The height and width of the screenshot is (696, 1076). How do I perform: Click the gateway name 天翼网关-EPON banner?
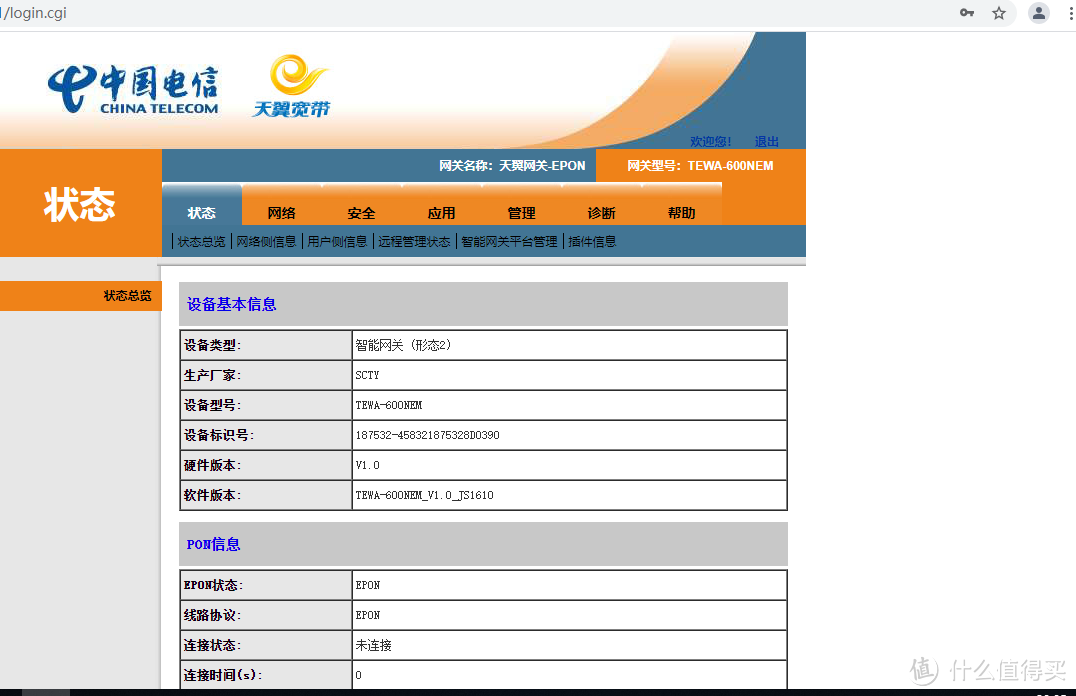point(510,165)
